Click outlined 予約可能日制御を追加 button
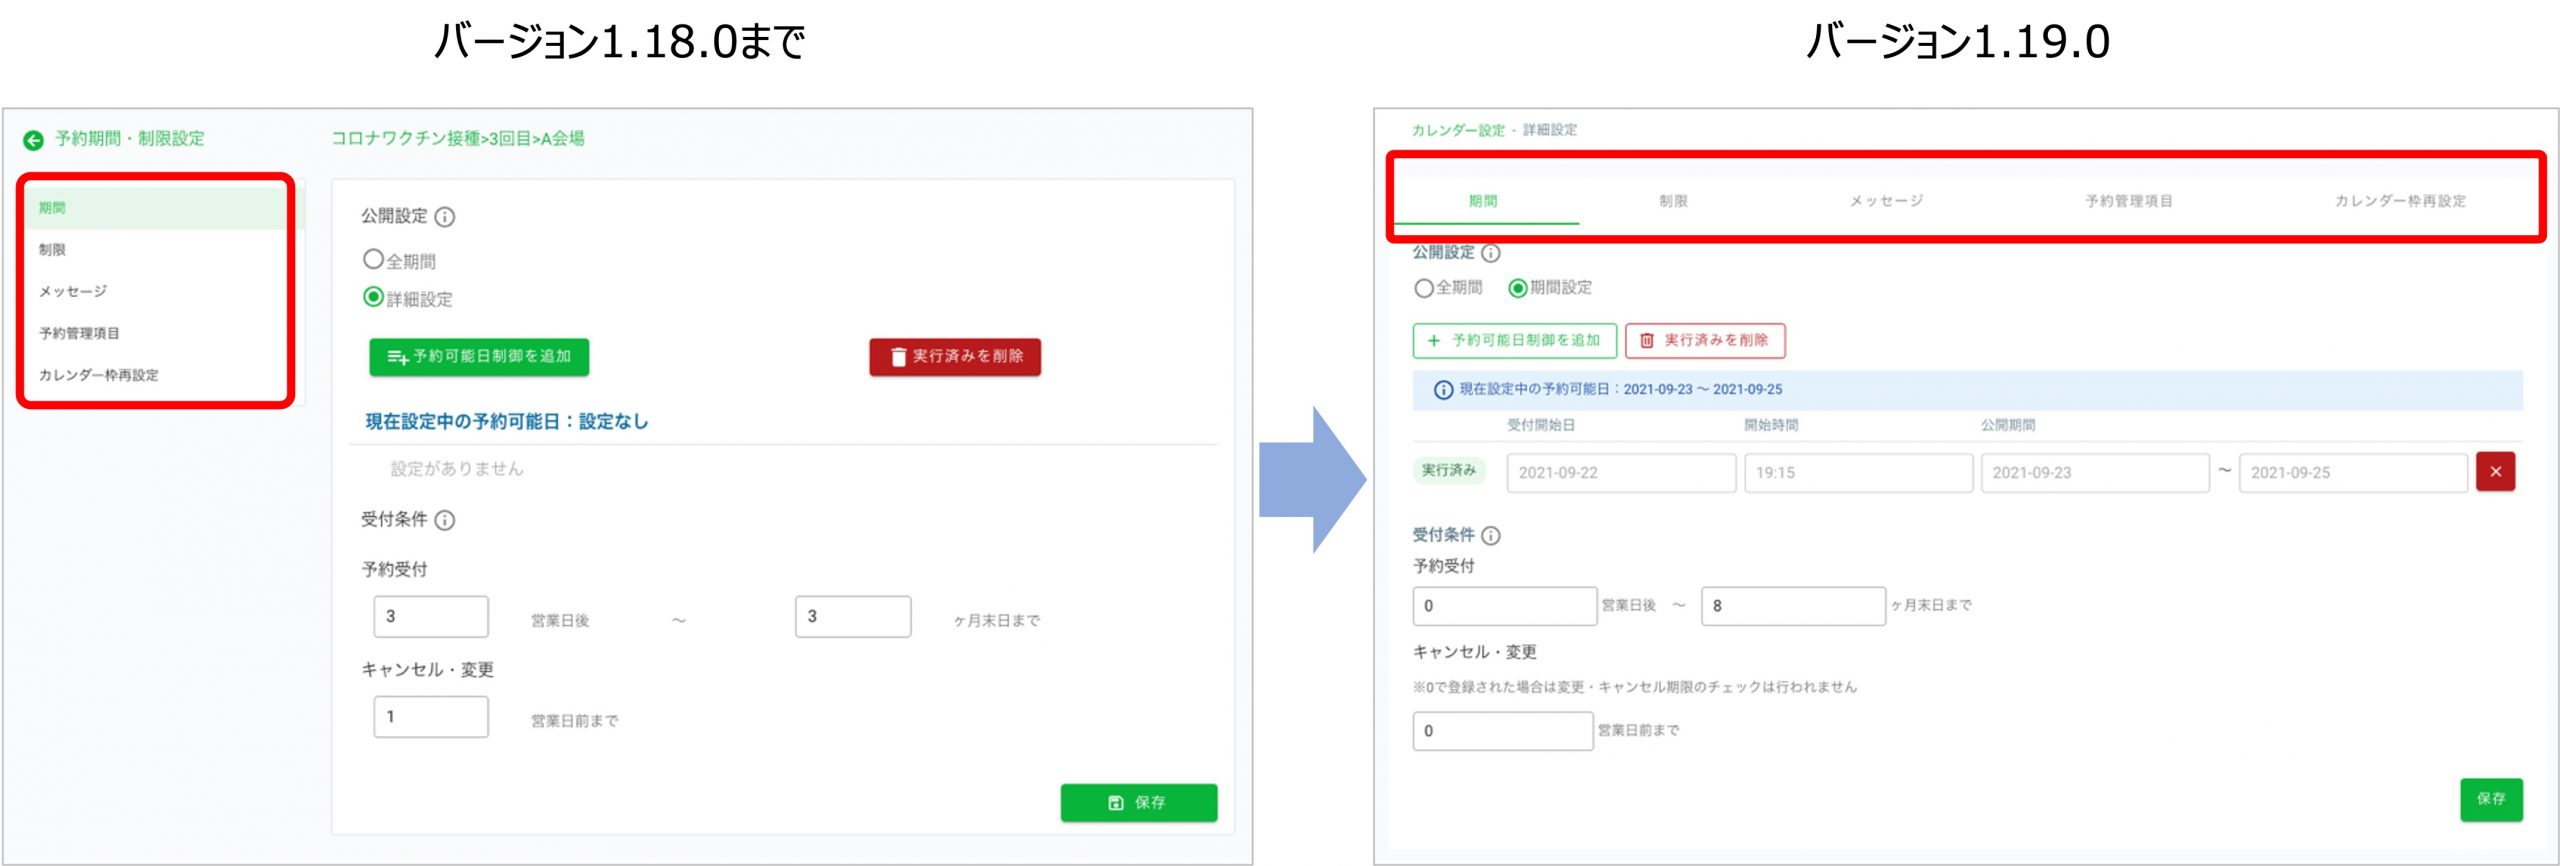The width and height of the screenshot is (2560, 866). click(1514, 341)
